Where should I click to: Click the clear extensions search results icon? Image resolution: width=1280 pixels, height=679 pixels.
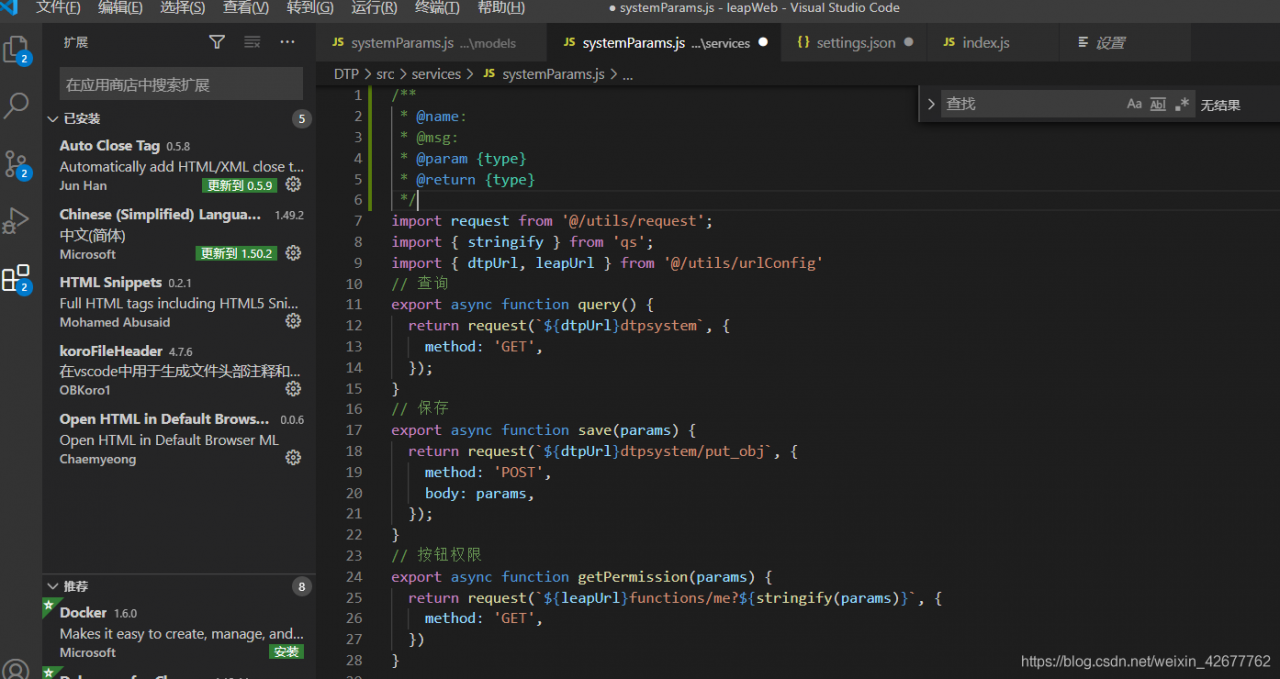click(252, 42)
